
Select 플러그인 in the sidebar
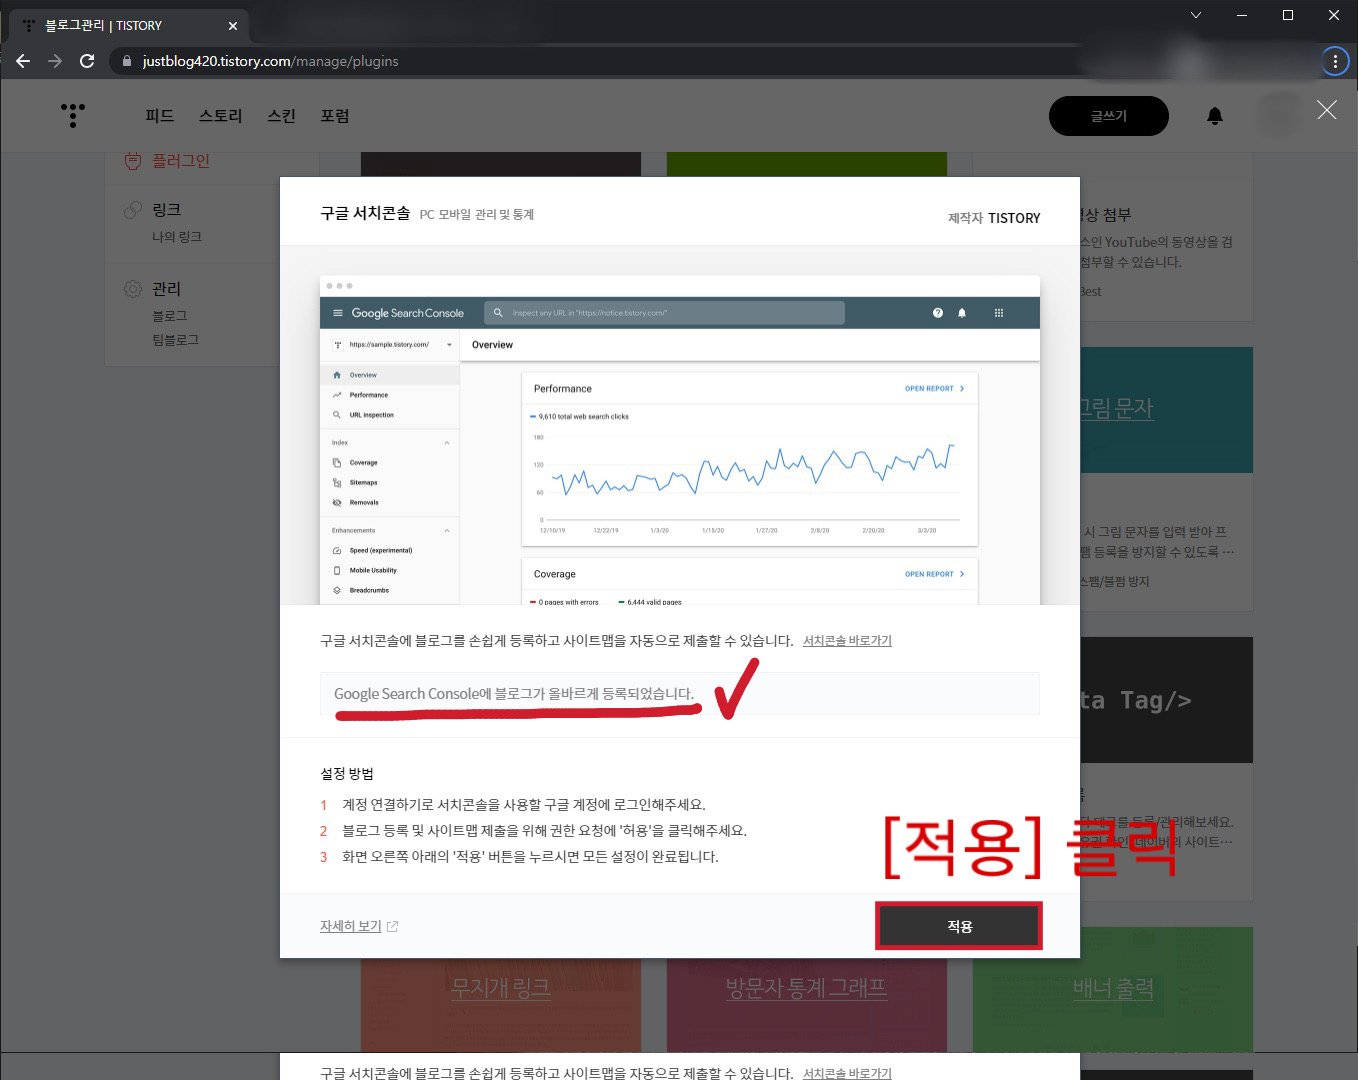[x=181, y=161]
